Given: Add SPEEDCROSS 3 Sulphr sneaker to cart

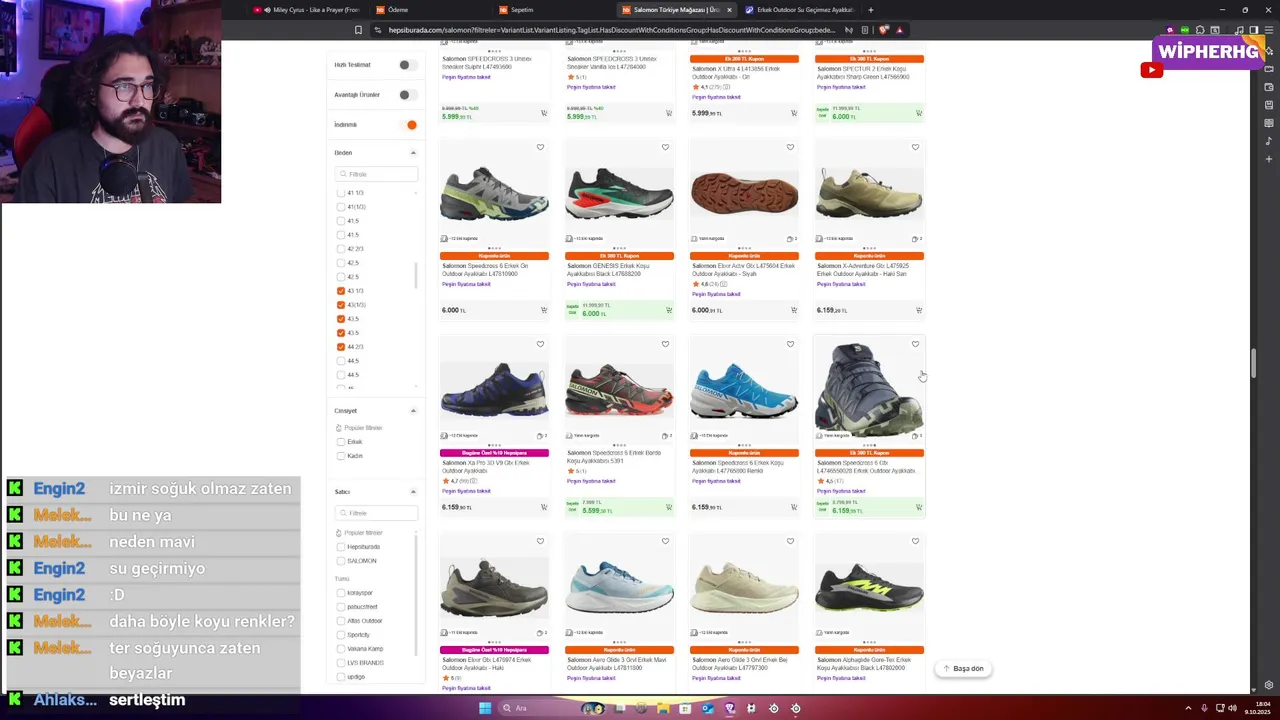Looking at the screenshot, I should (544, 113).
